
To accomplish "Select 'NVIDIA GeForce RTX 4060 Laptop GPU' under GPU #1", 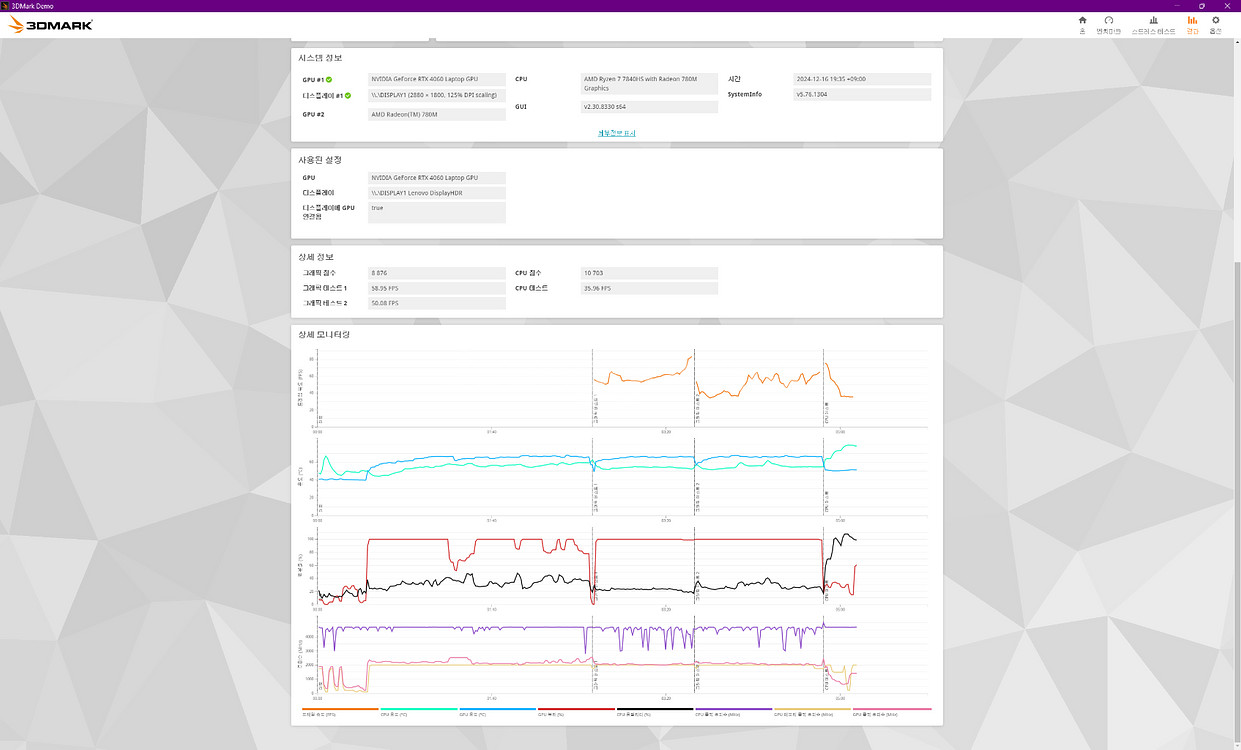I will tap(436, 79).
